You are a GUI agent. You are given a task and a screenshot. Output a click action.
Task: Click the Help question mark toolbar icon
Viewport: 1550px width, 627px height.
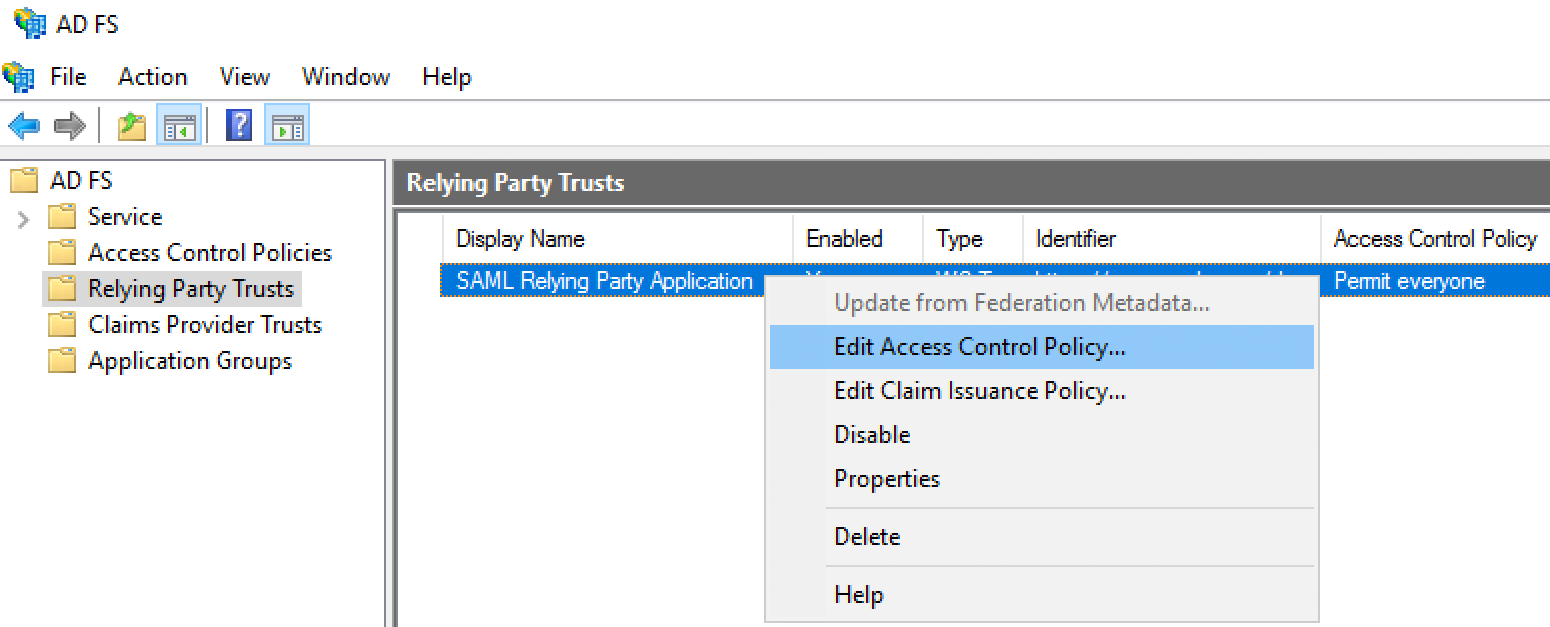(238, 126)
